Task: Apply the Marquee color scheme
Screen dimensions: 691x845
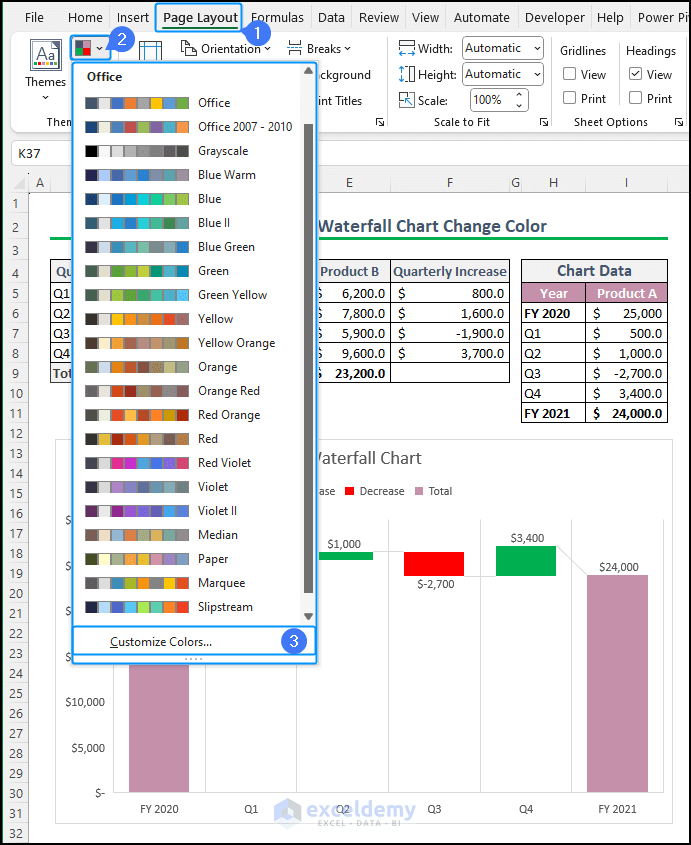Action: click(189, 583)
